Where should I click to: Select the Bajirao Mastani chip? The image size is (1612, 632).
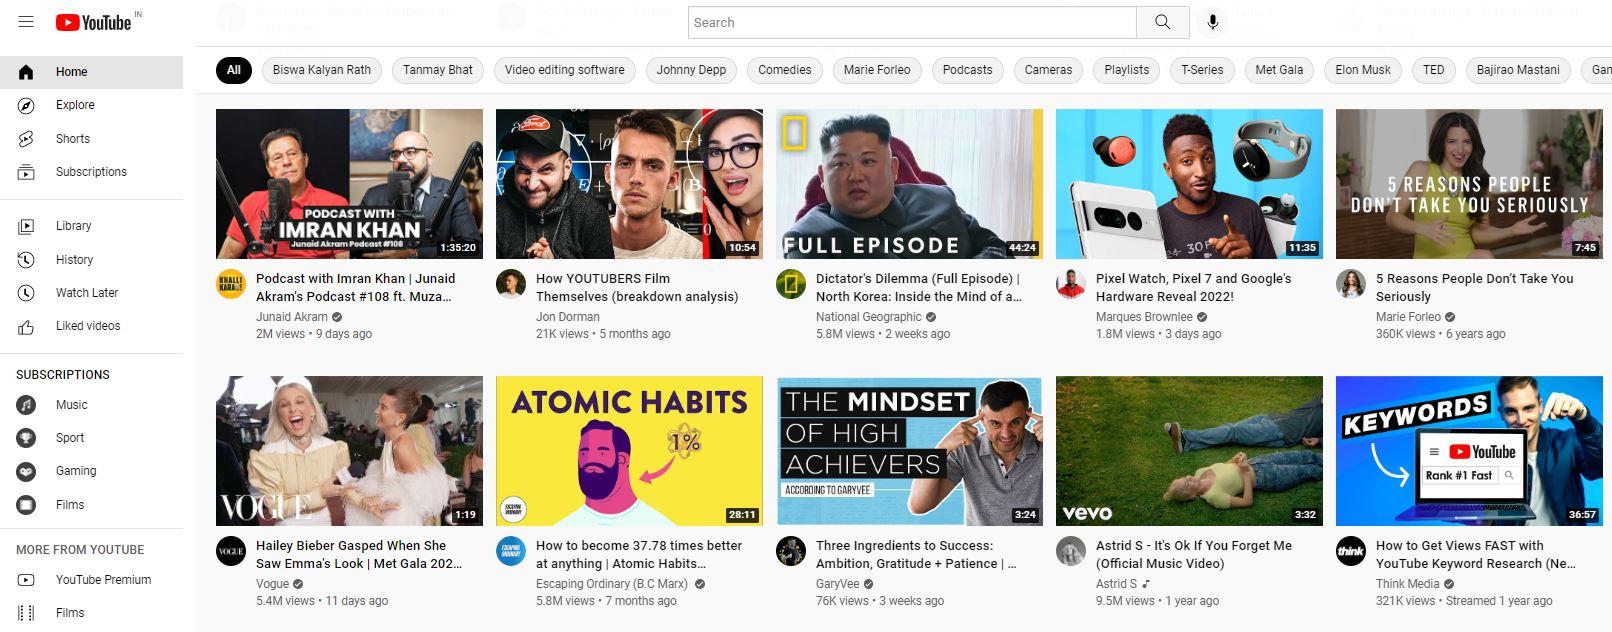pyautogui.click(x=1518, y=70)
